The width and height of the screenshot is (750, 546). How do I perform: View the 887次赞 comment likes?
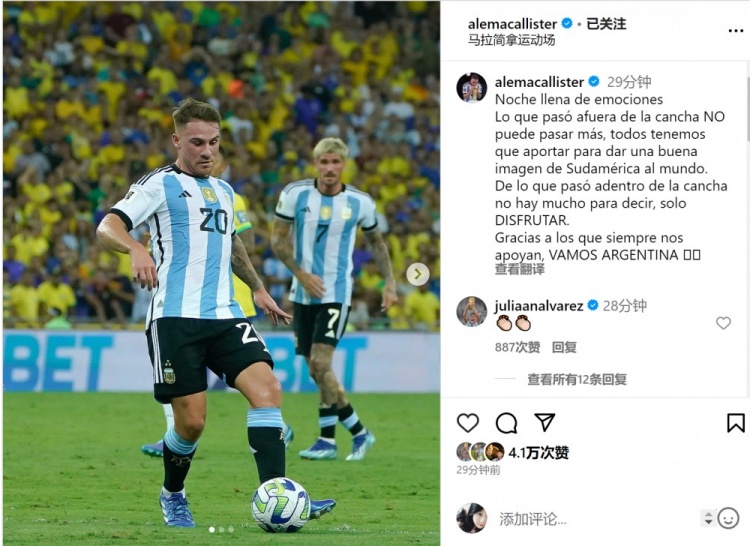point(517,347)
